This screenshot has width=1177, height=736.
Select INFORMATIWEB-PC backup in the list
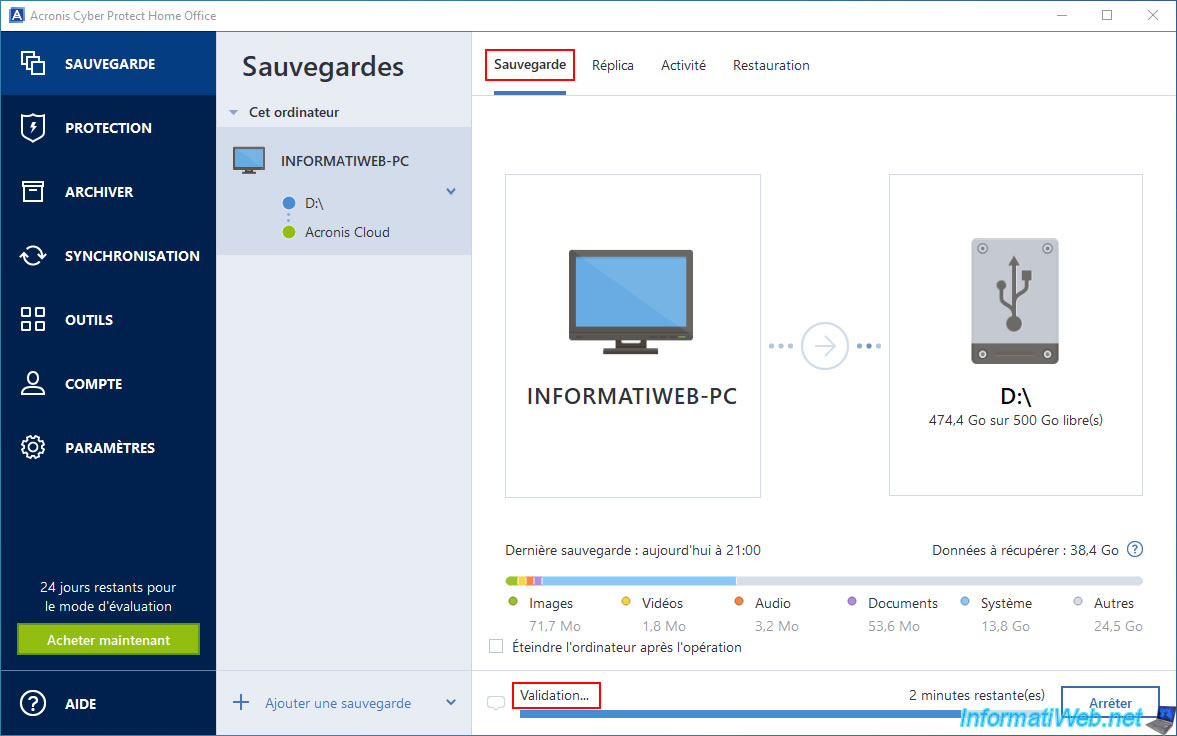(x=345, y=161)
